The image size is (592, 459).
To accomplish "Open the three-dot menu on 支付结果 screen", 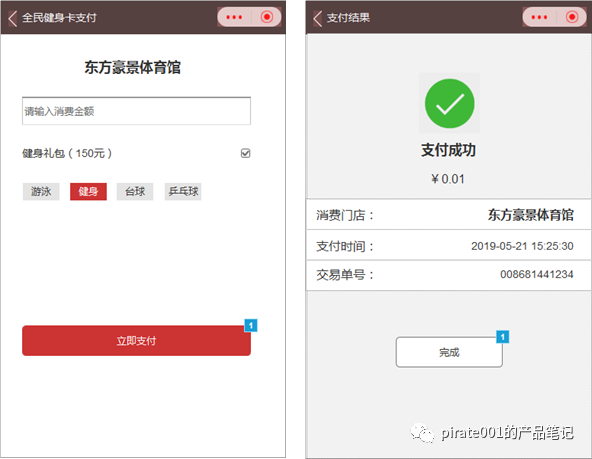I will 539,17.
